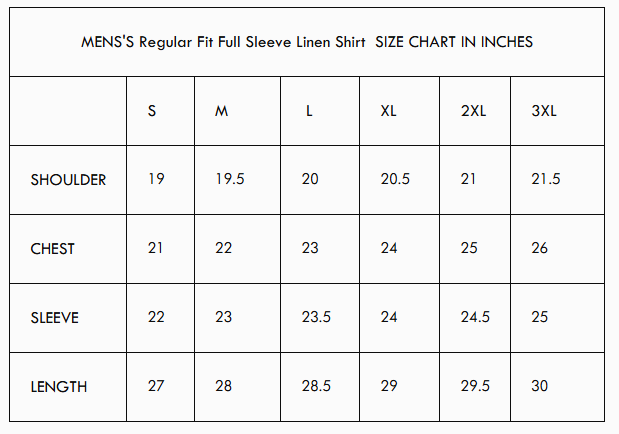
Task: Click the XL size column header
Action: (x=389, y=111)
